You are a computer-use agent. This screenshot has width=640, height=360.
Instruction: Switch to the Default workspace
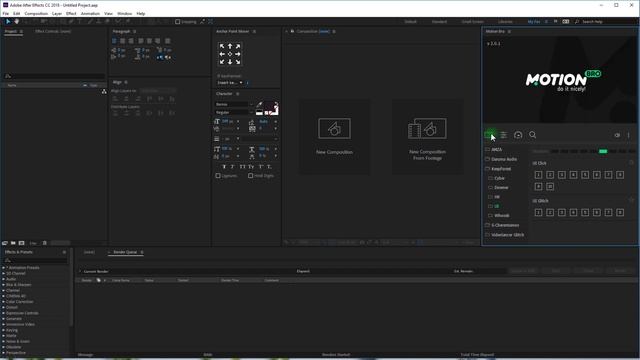pos(410,22)
